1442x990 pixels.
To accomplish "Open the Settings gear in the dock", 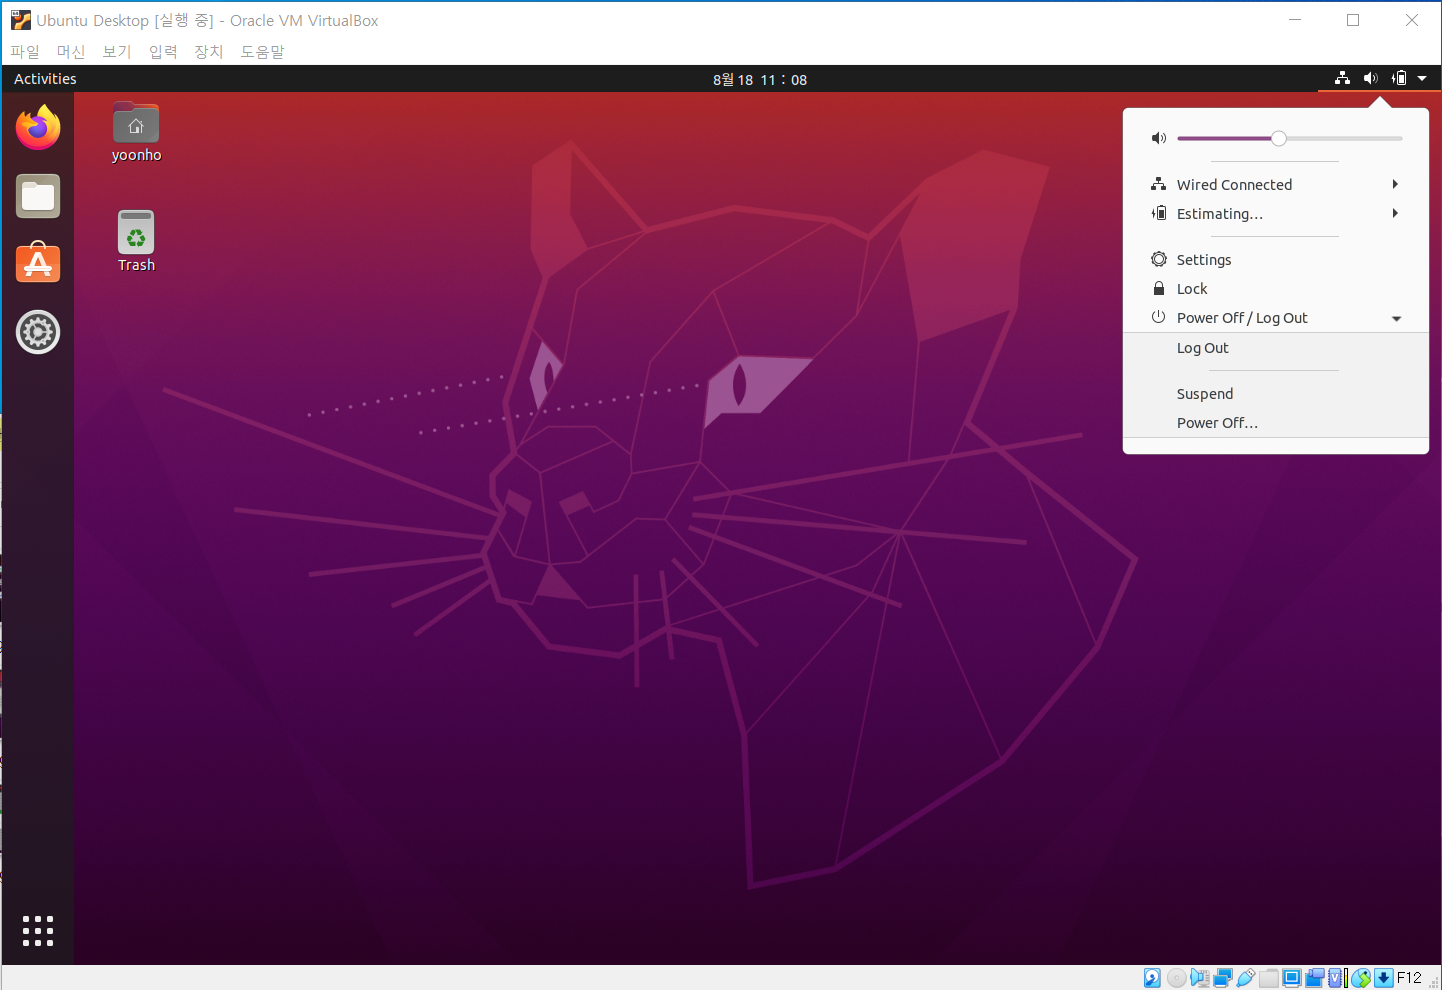I will tap(38, 332).
